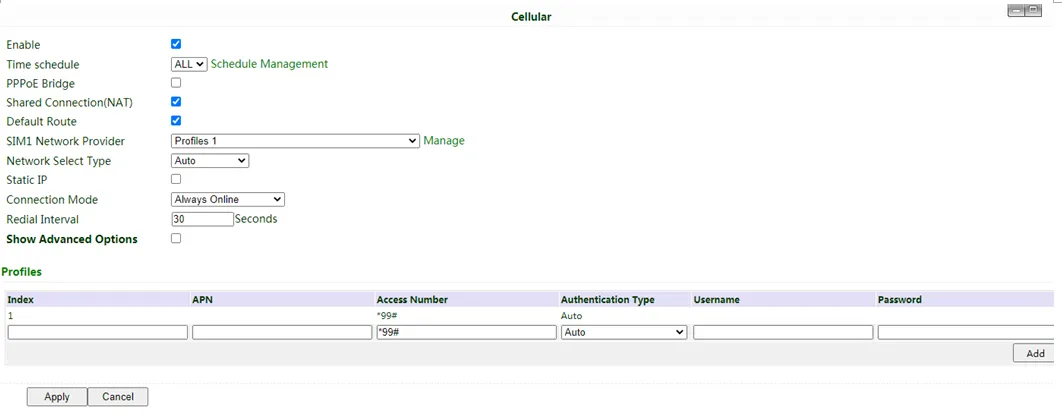1062x416 pixels.
Task: Click the Access Number input containing *99#
Action: [467, 333]
